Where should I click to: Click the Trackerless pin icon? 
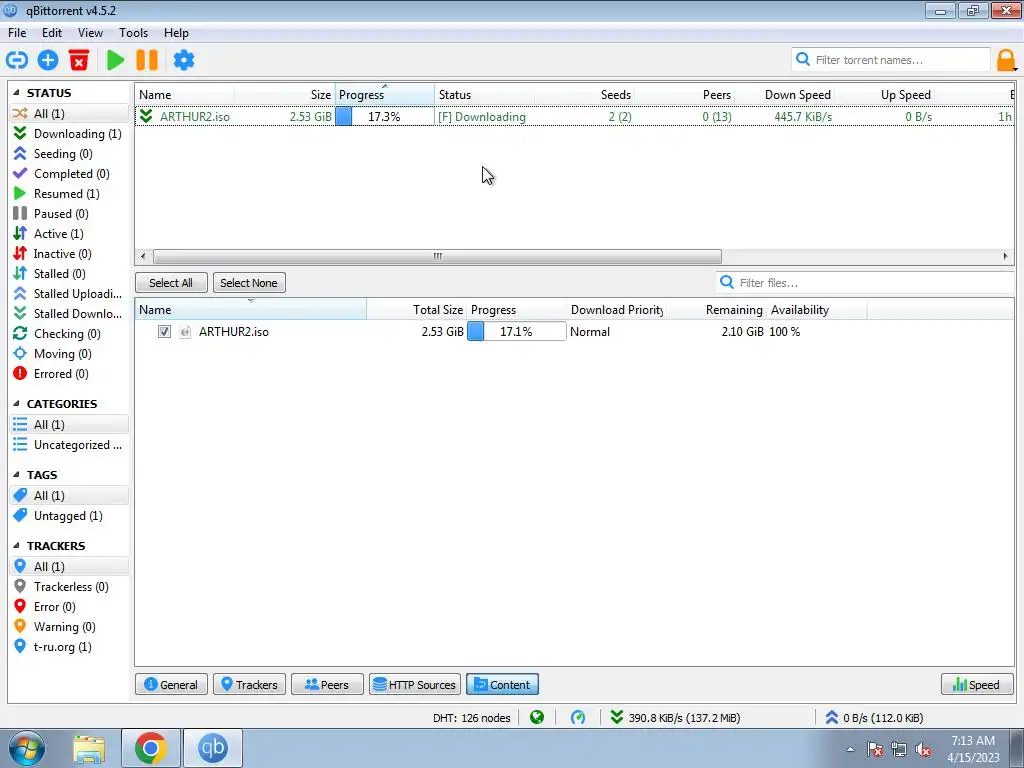coord(20,586)
